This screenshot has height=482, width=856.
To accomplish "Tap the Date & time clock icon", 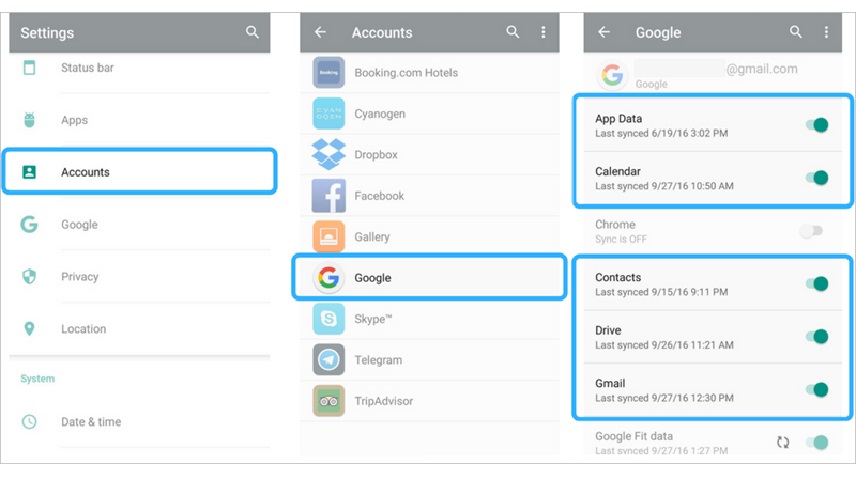I will coord(29,421).
